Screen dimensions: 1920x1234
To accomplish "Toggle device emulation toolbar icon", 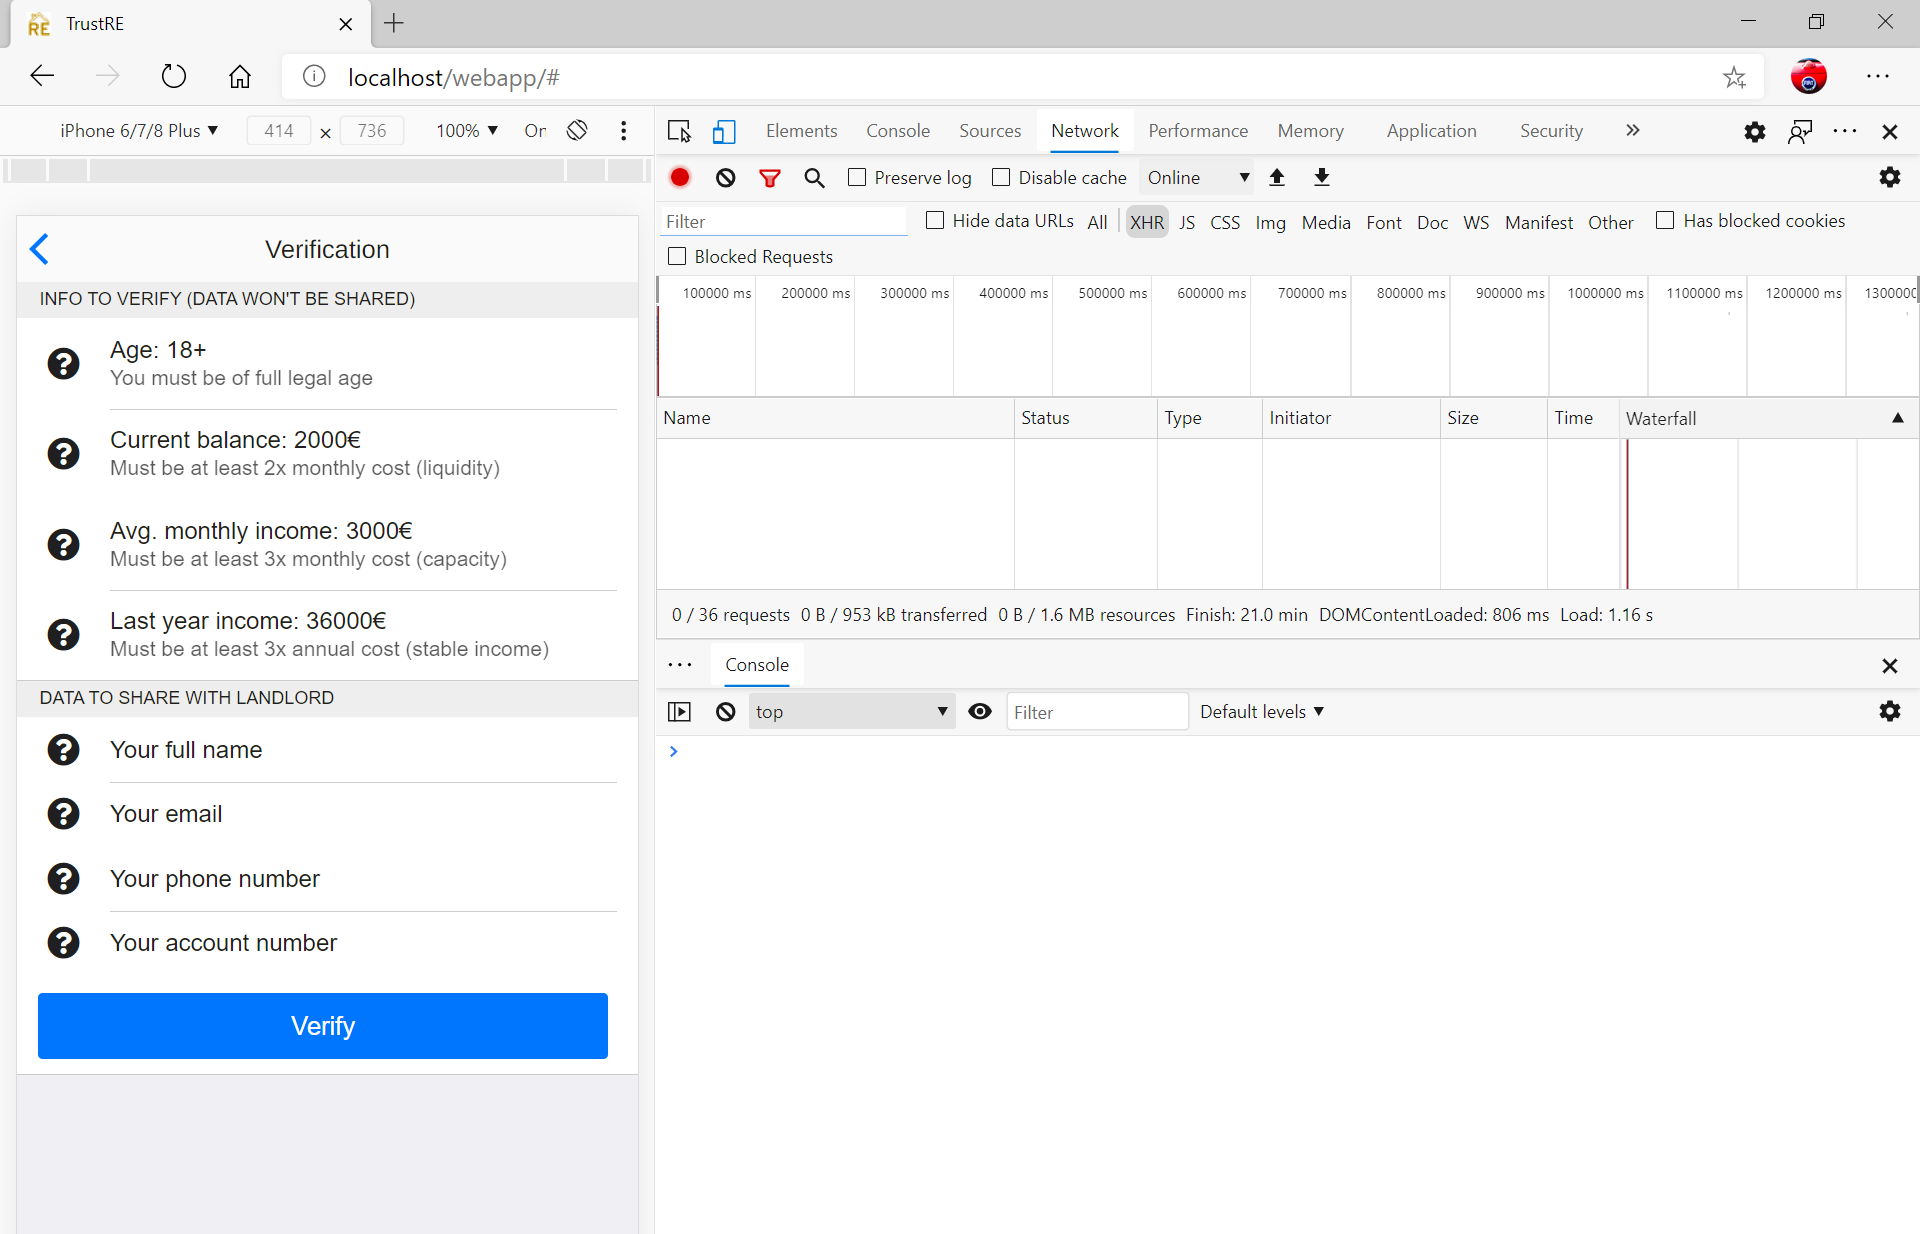I will pos(724,131).
